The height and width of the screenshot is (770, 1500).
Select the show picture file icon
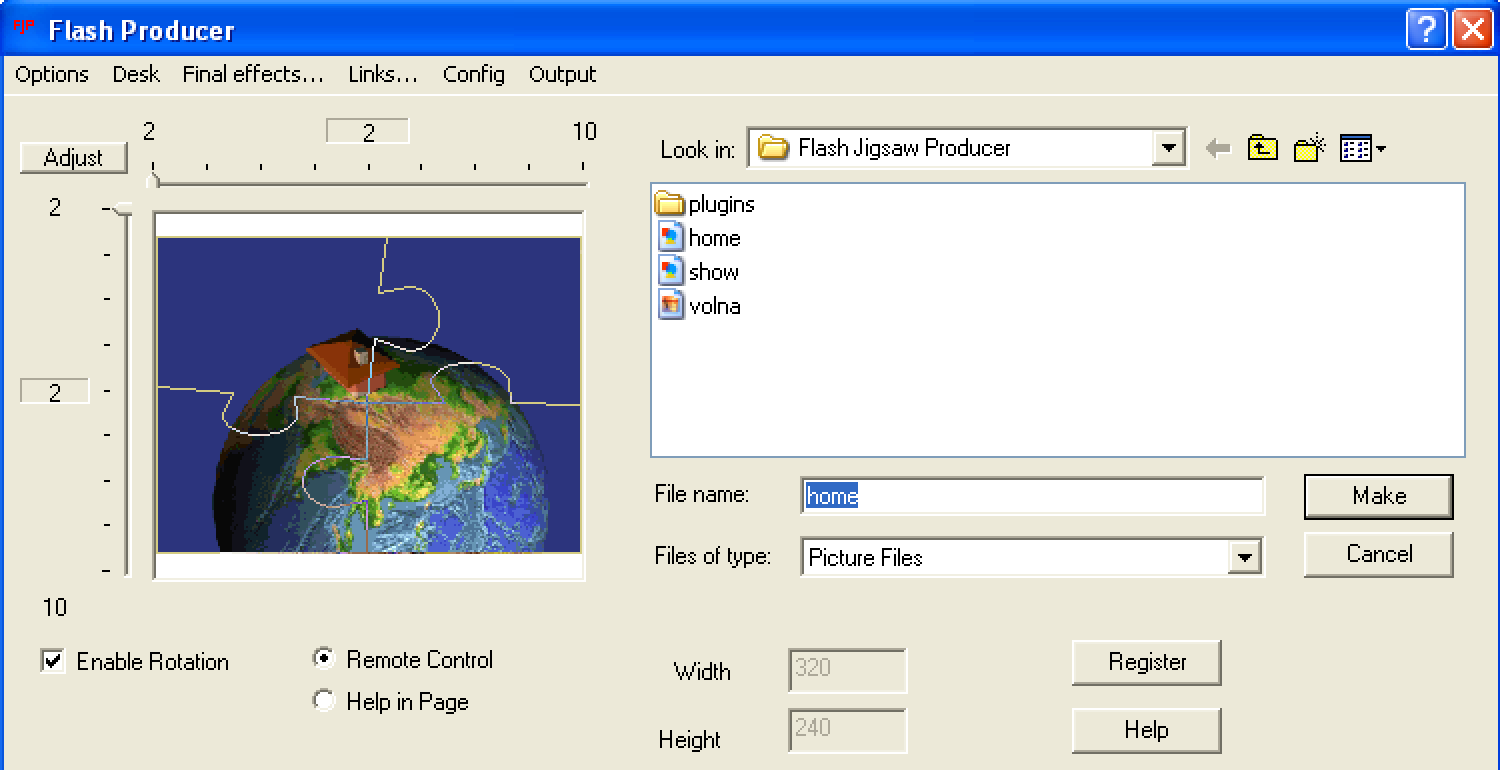click(670, 272)
